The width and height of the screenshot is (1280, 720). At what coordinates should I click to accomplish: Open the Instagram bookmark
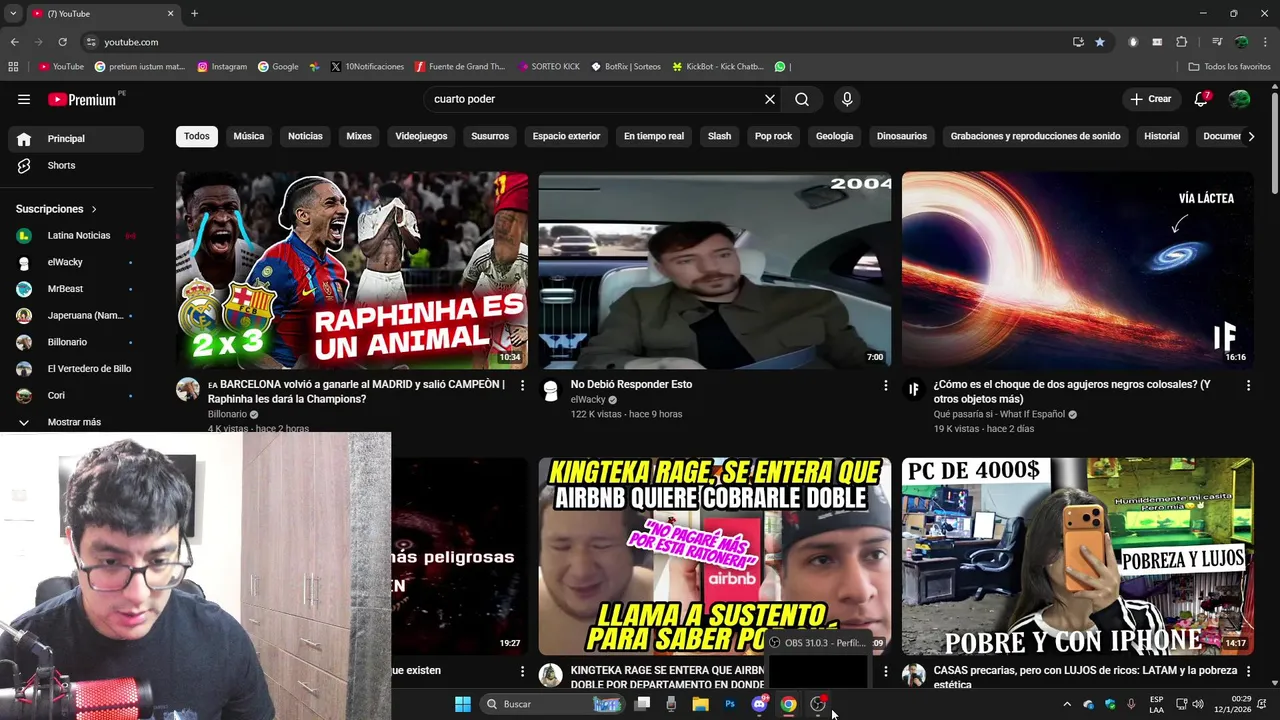point(222,67)
